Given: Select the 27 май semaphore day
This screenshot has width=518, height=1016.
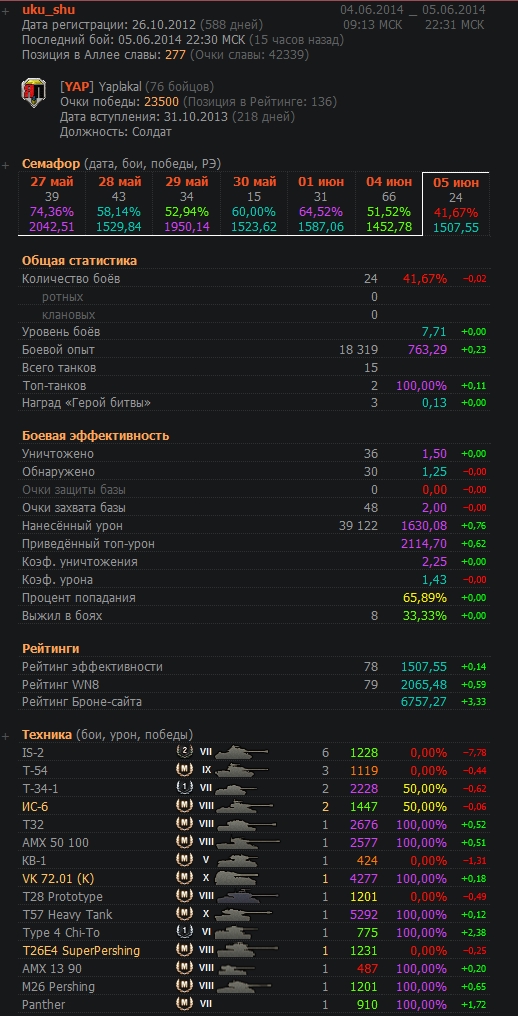Looking at the screenshot, I should (x=53, y=204).
